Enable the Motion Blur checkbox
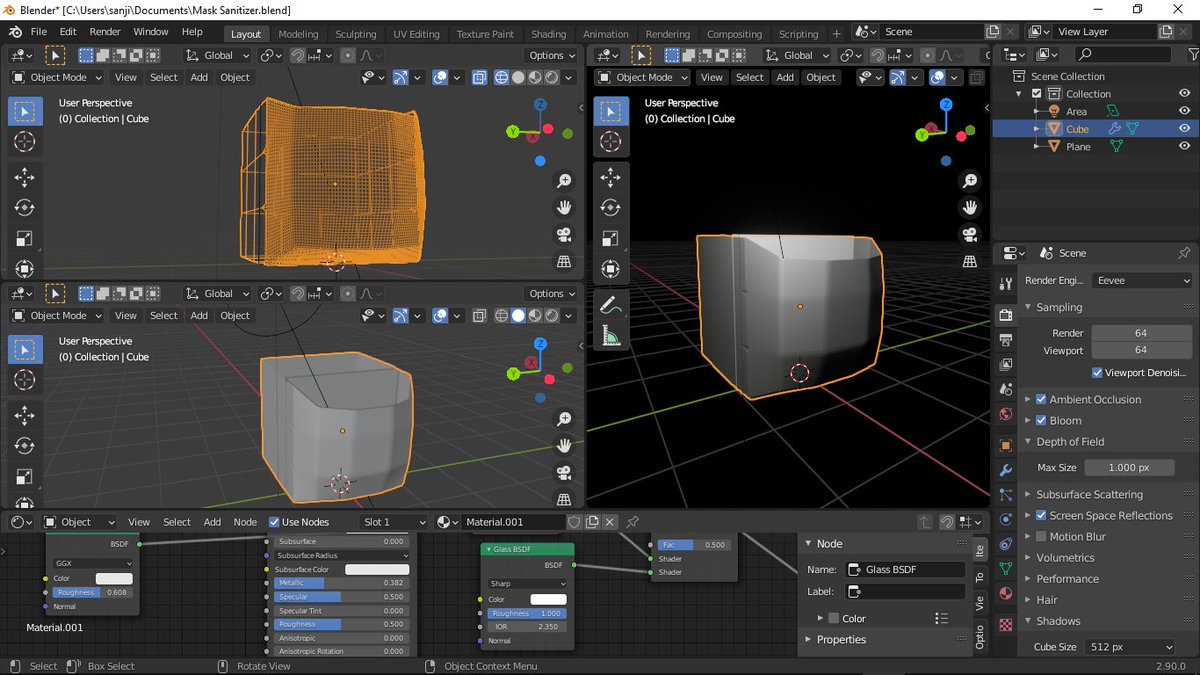The image size is (1200, 675). 1041,536
